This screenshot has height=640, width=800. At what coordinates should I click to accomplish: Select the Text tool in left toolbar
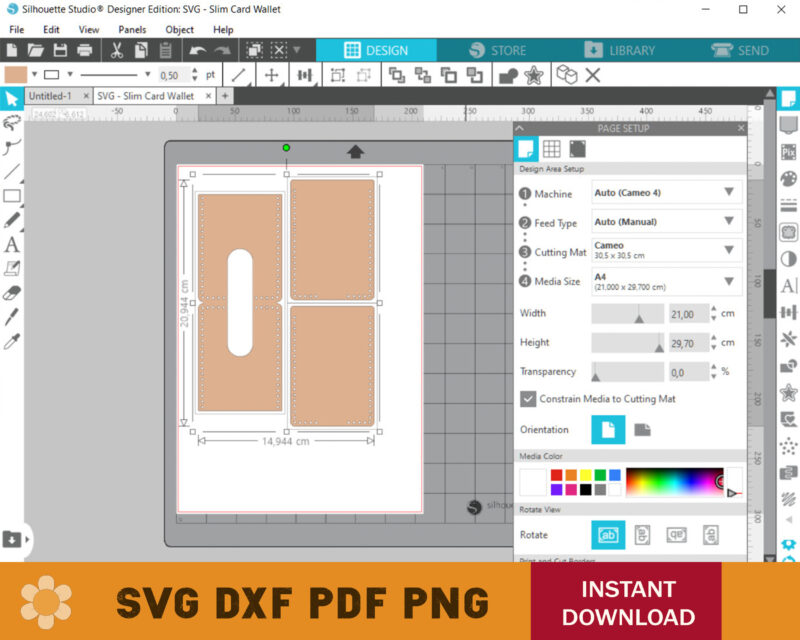point(12,244)
